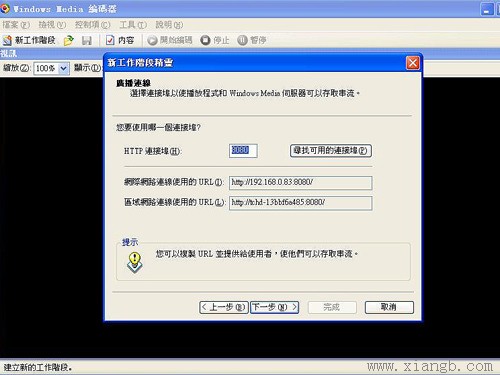
Task: Open the 控制項 menu
Action: [92, 25]
